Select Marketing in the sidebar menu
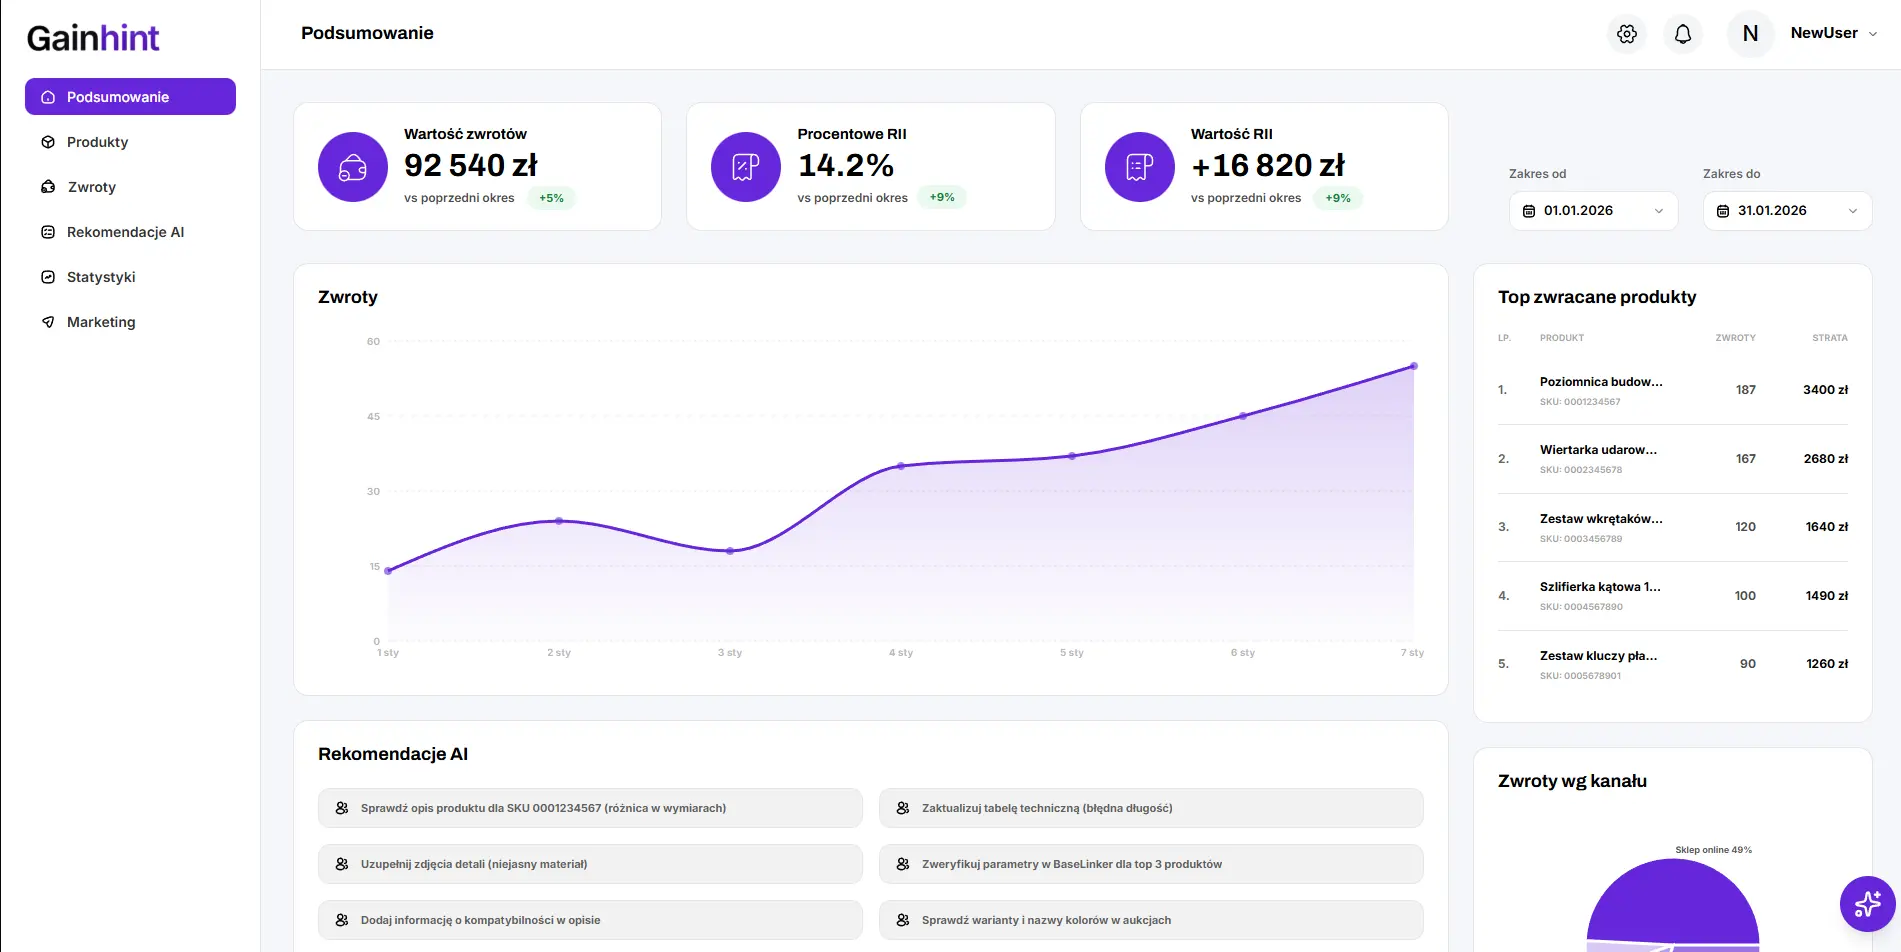 100,322
